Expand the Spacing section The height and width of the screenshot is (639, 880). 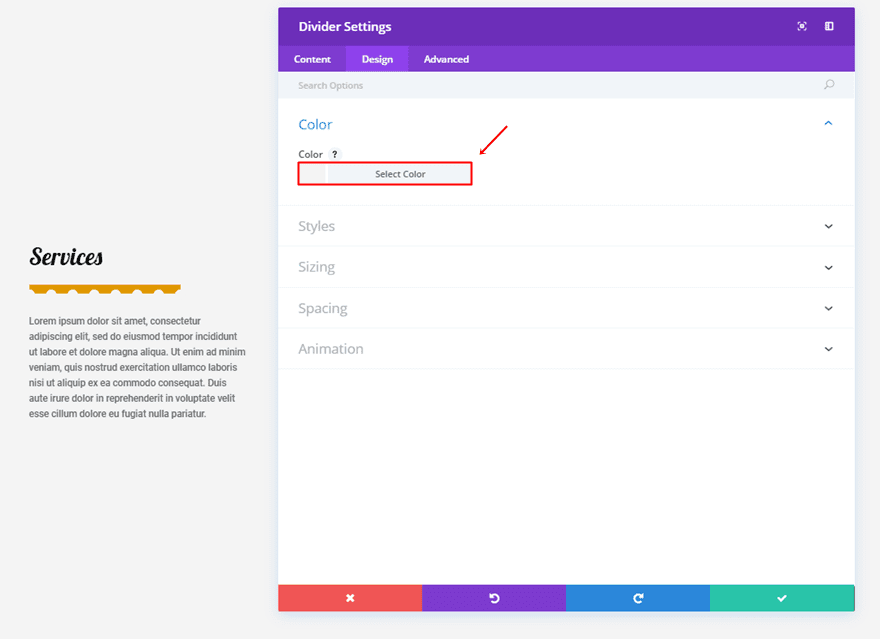[x=828, y=308]
